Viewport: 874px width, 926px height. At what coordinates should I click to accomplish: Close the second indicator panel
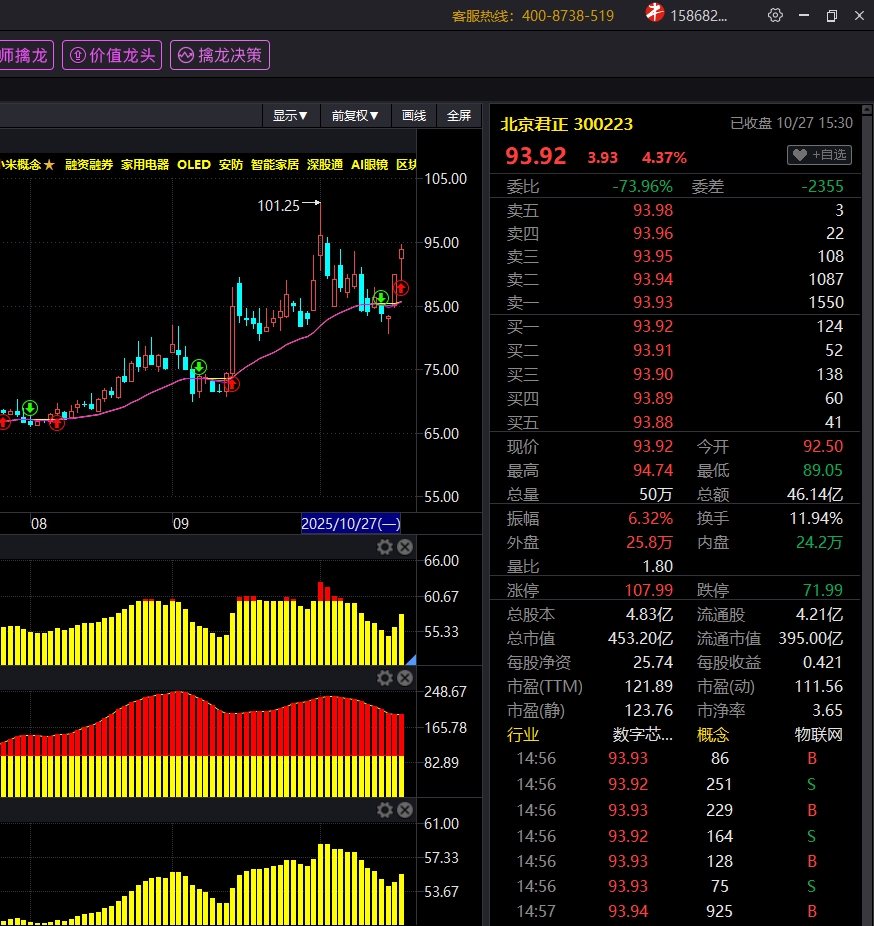tap(405, 678)
